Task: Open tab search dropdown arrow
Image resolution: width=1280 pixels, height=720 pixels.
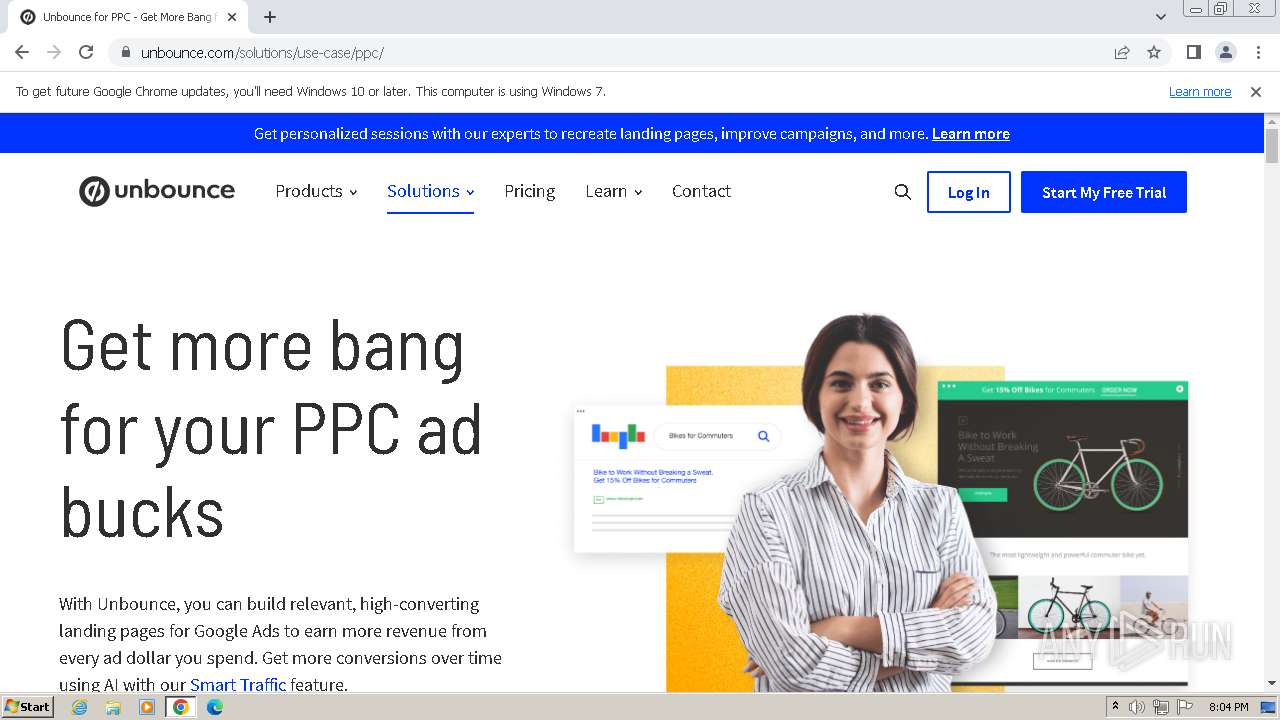Action: 1161,17
